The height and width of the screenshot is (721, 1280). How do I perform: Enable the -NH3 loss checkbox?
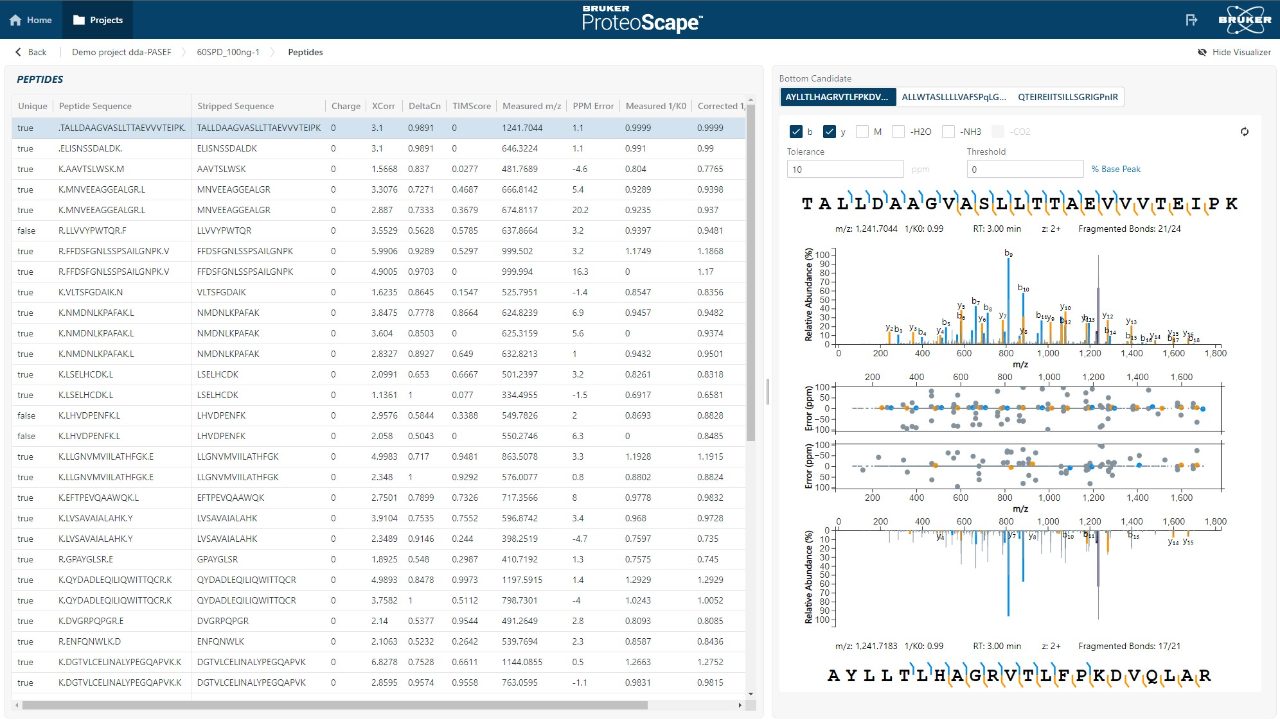pyautogui.click(x=948, y=131)
